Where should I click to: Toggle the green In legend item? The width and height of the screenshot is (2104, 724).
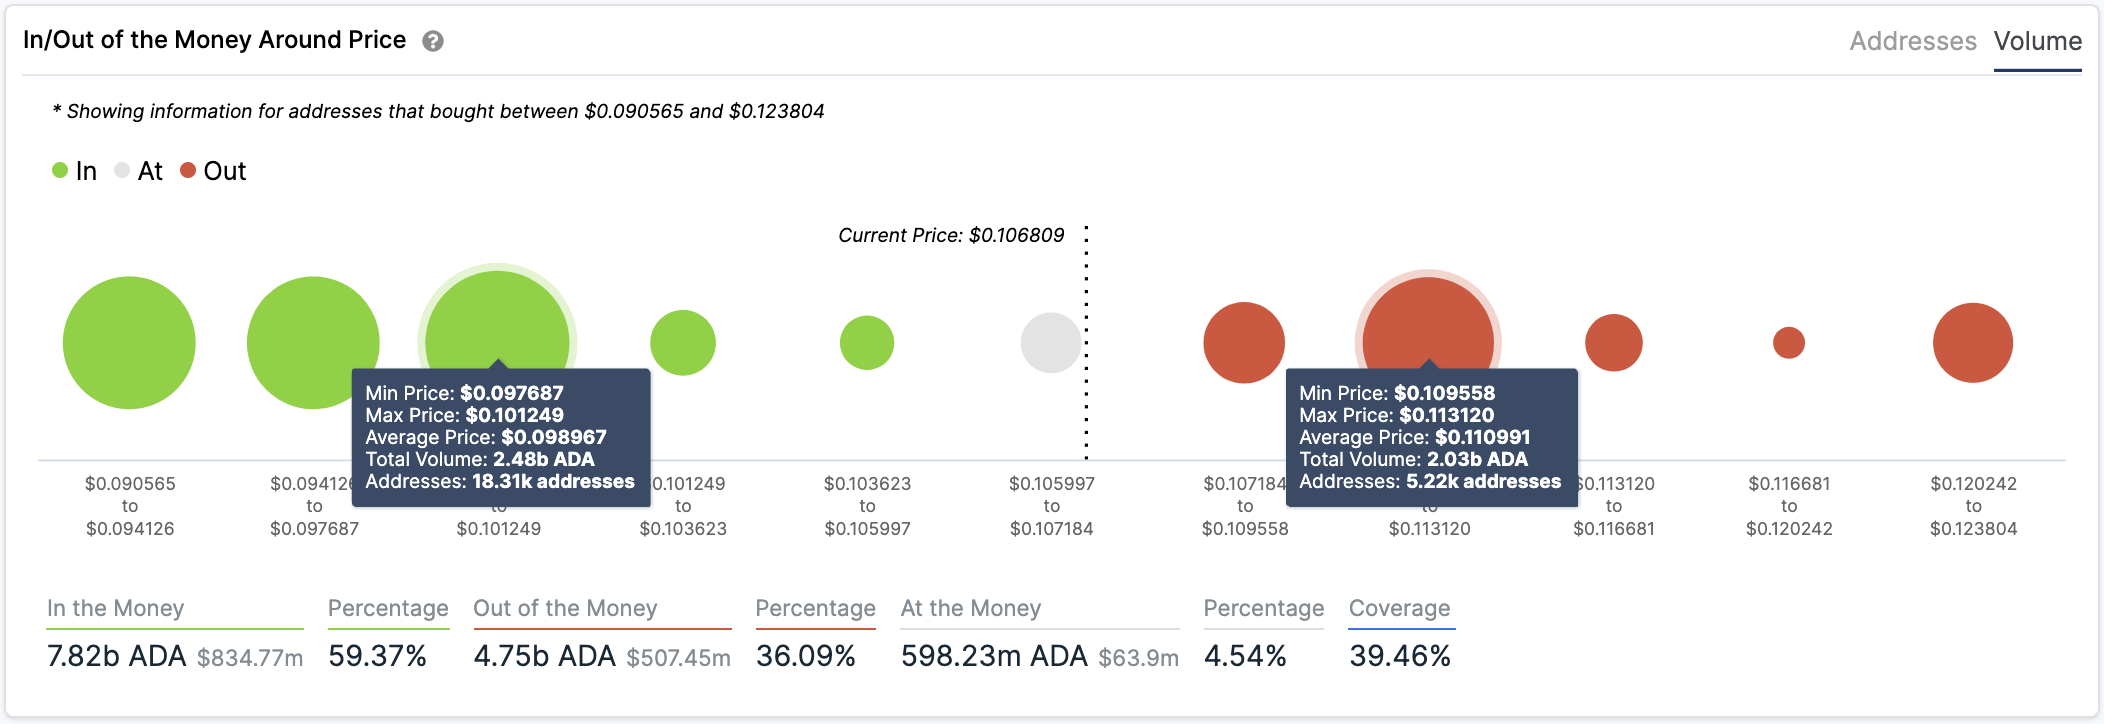click(75, 171)
